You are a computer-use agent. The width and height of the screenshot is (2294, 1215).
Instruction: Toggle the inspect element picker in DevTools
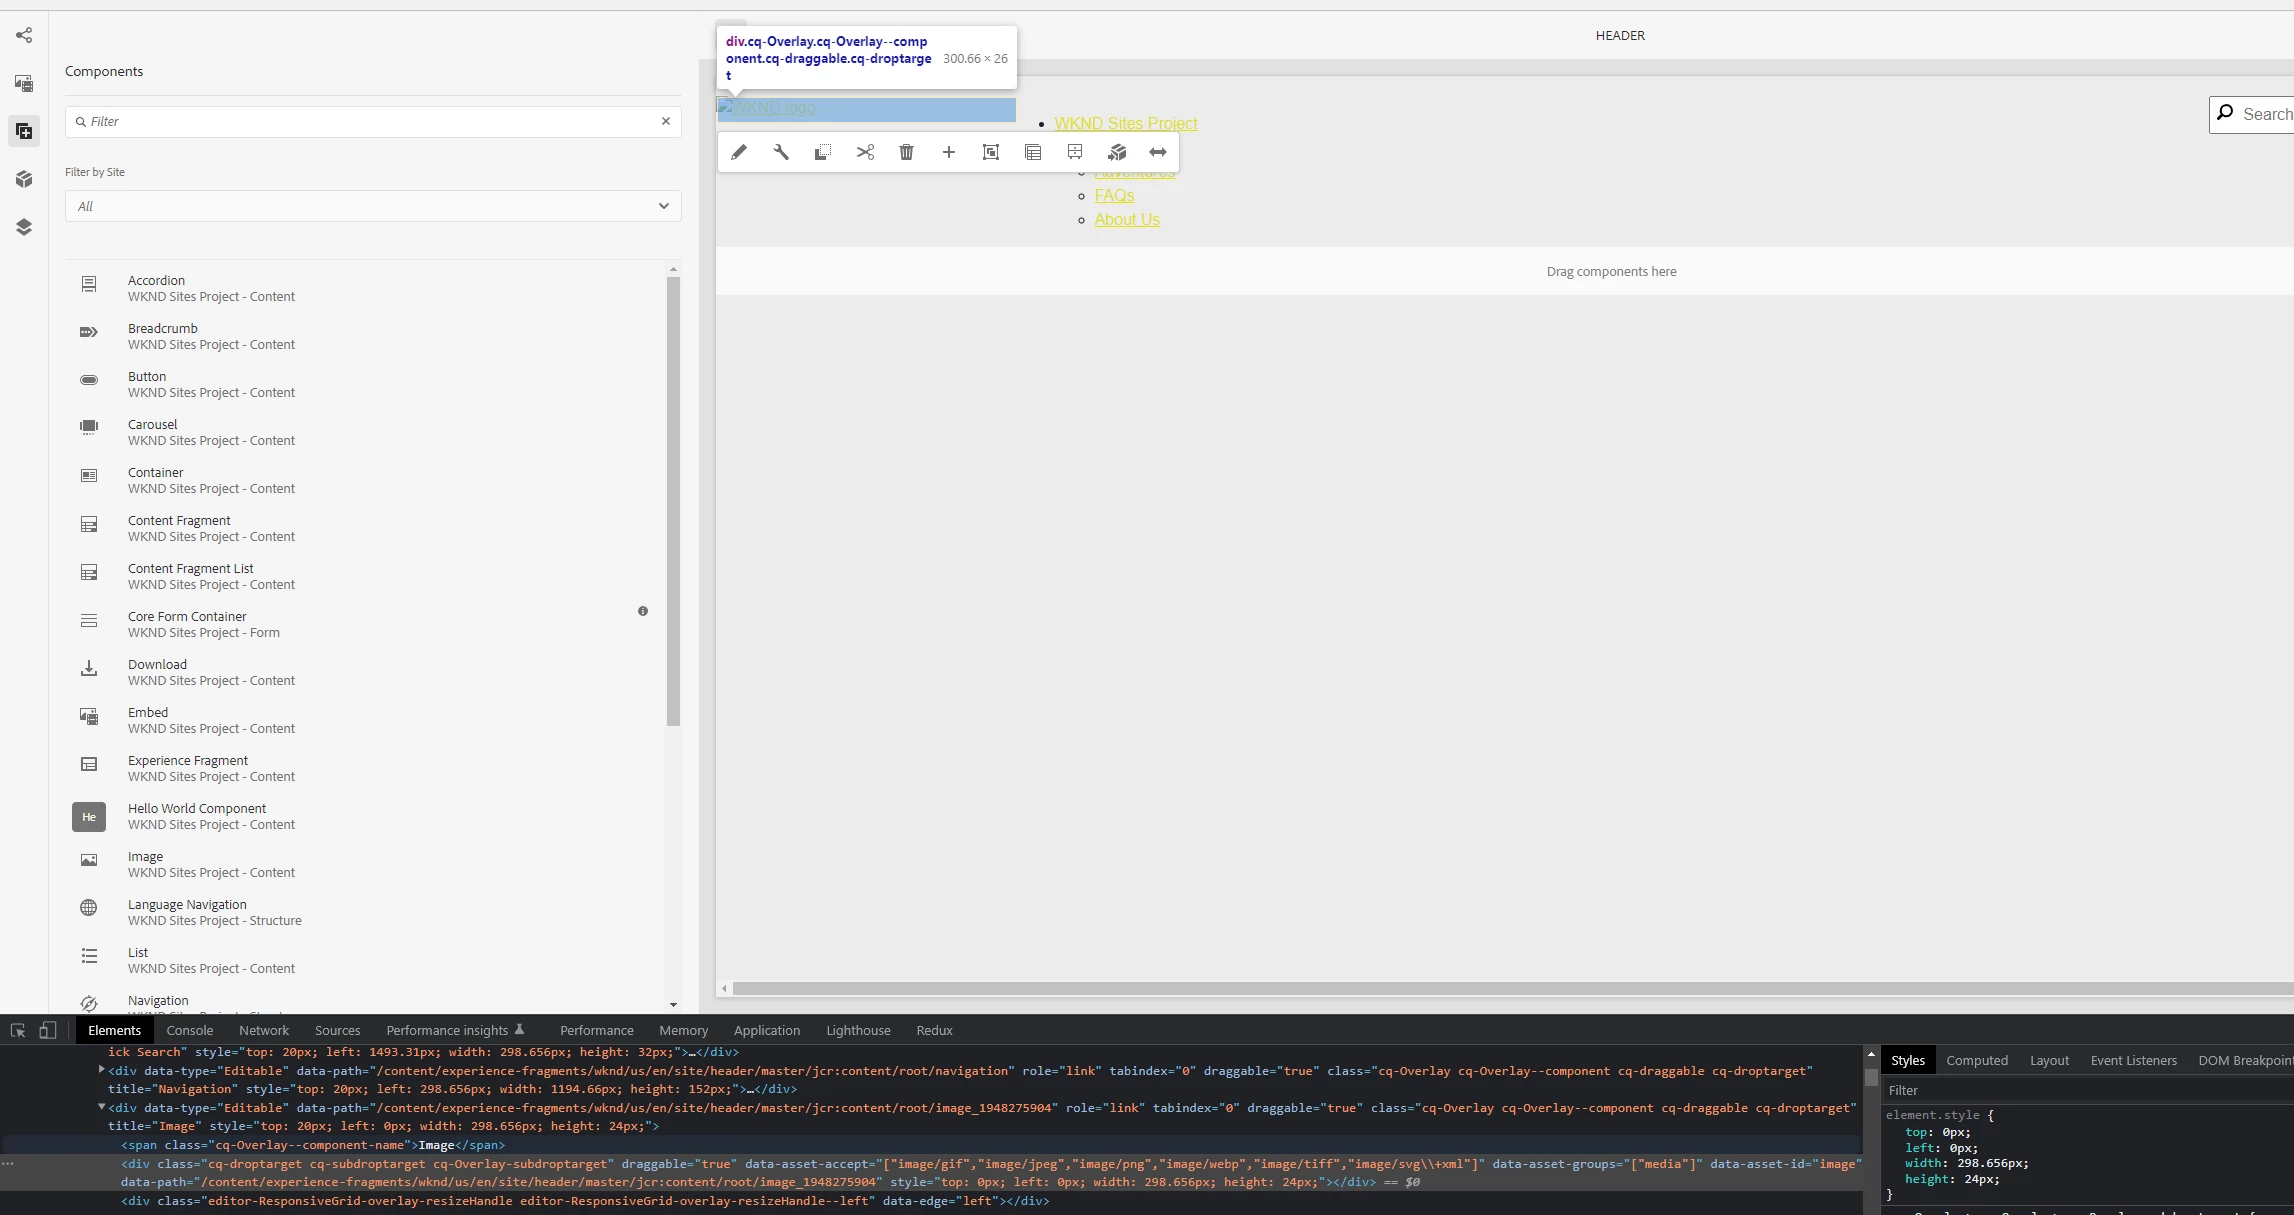(x=18, y=1030)
